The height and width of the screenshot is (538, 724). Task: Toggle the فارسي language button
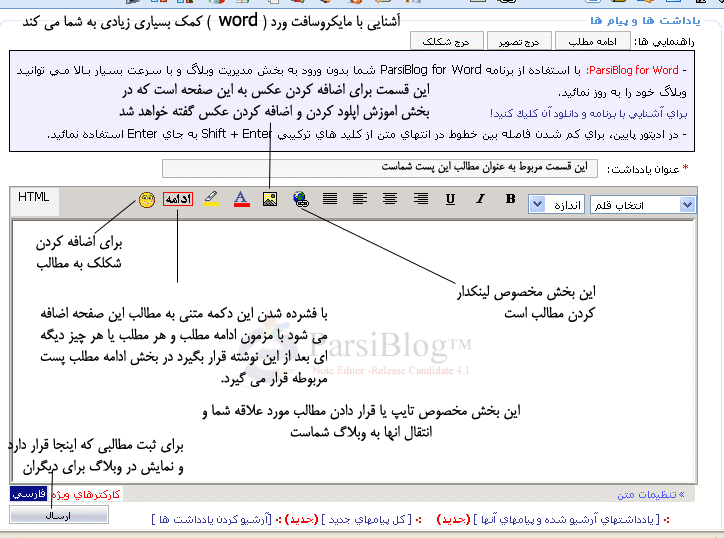28,494
